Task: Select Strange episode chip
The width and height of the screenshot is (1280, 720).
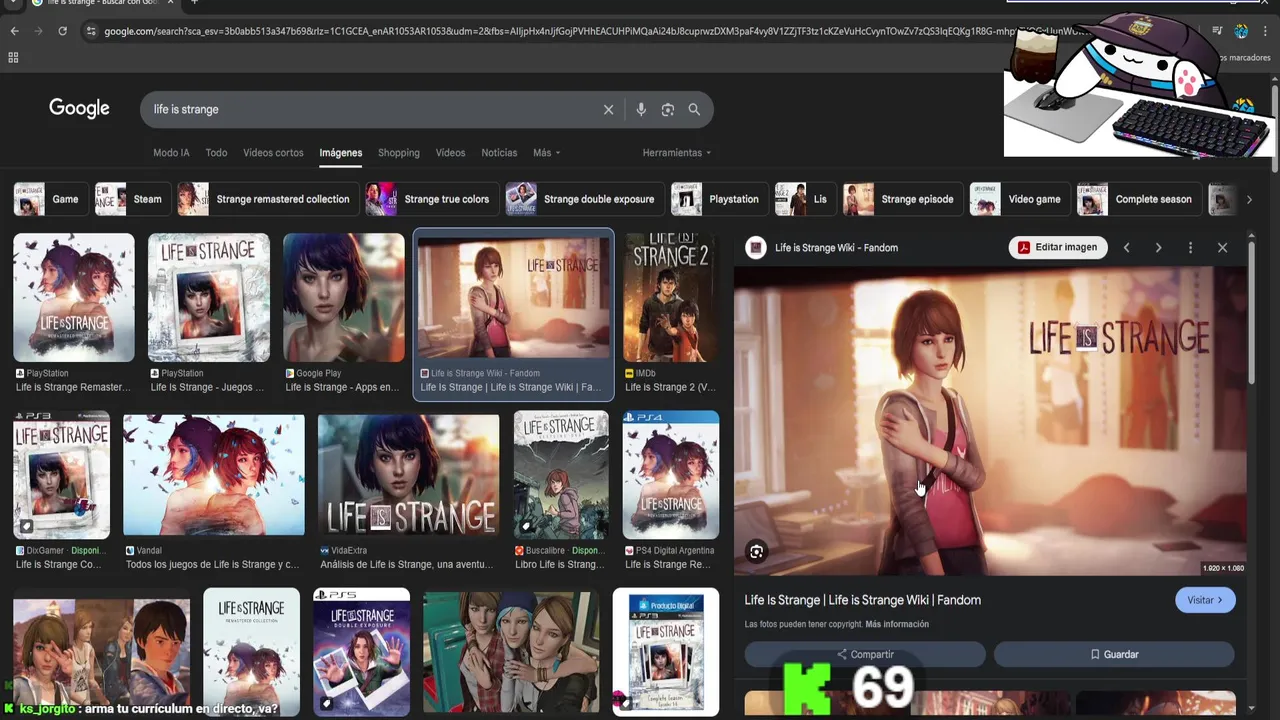Action: 901,199
